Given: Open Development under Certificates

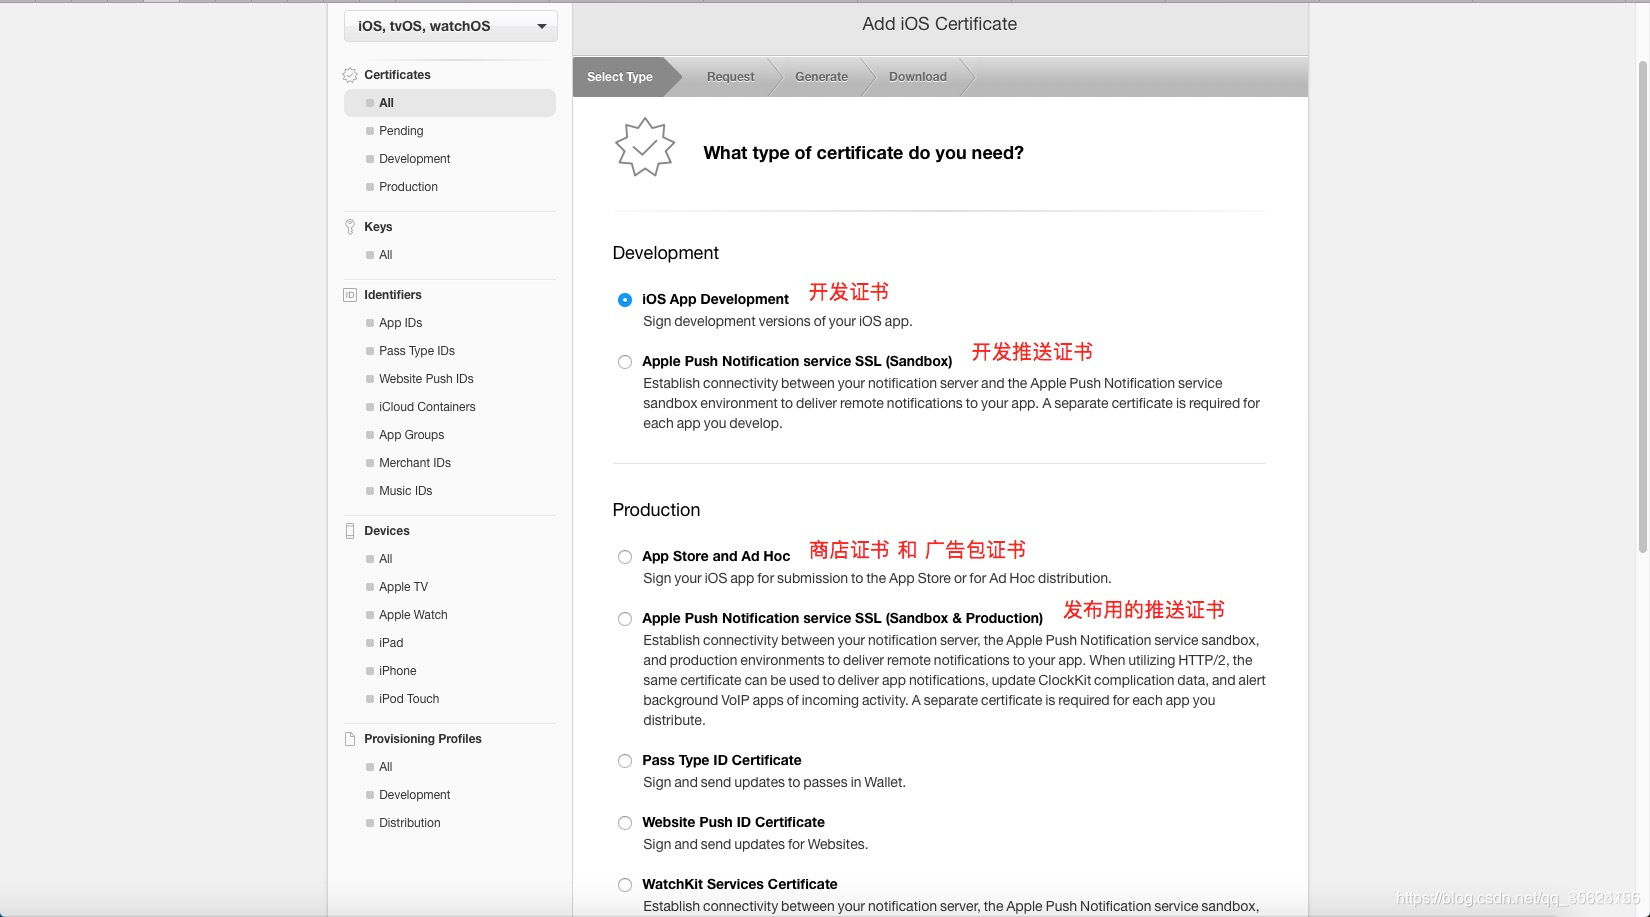Looking at the screenshot, I should (415, 159).
